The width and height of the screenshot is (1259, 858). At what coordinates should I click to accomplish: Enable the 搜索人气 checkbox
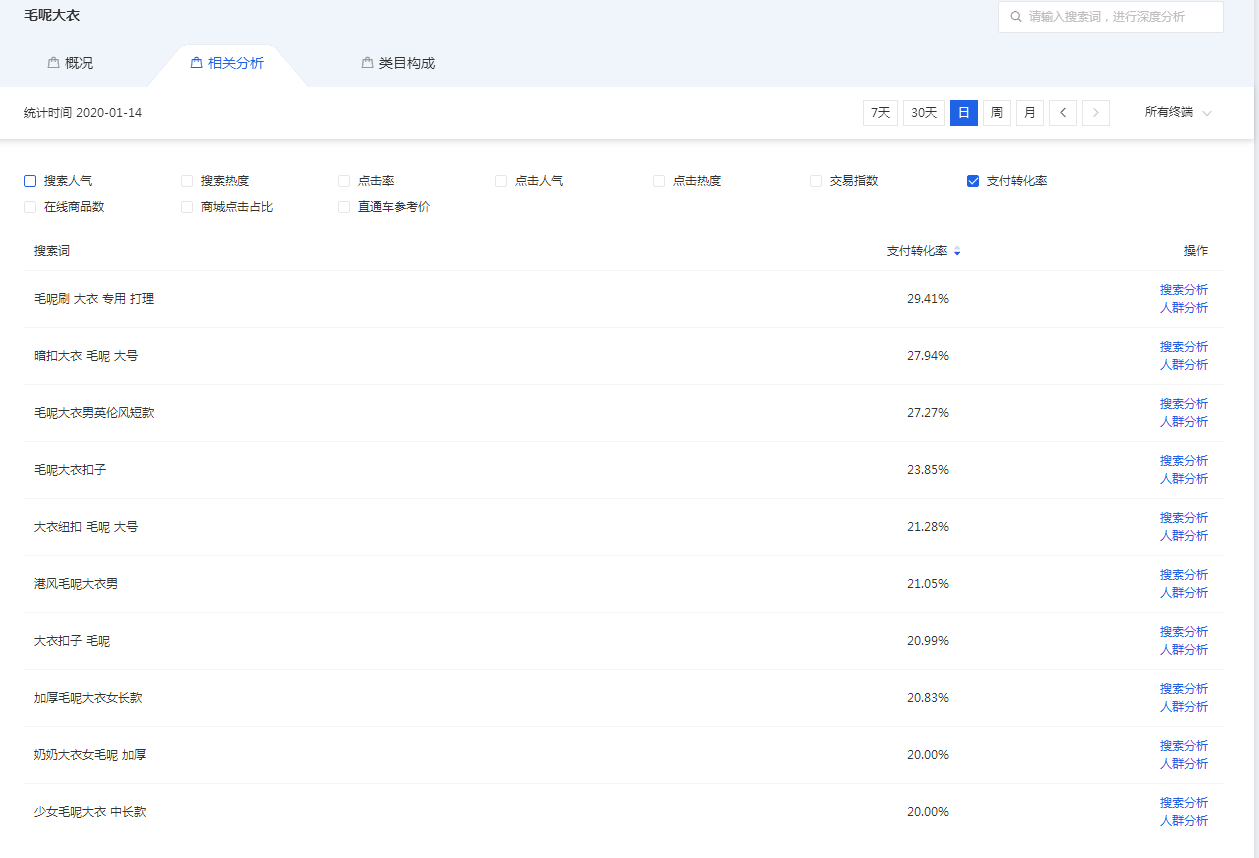tap(30, 181)
